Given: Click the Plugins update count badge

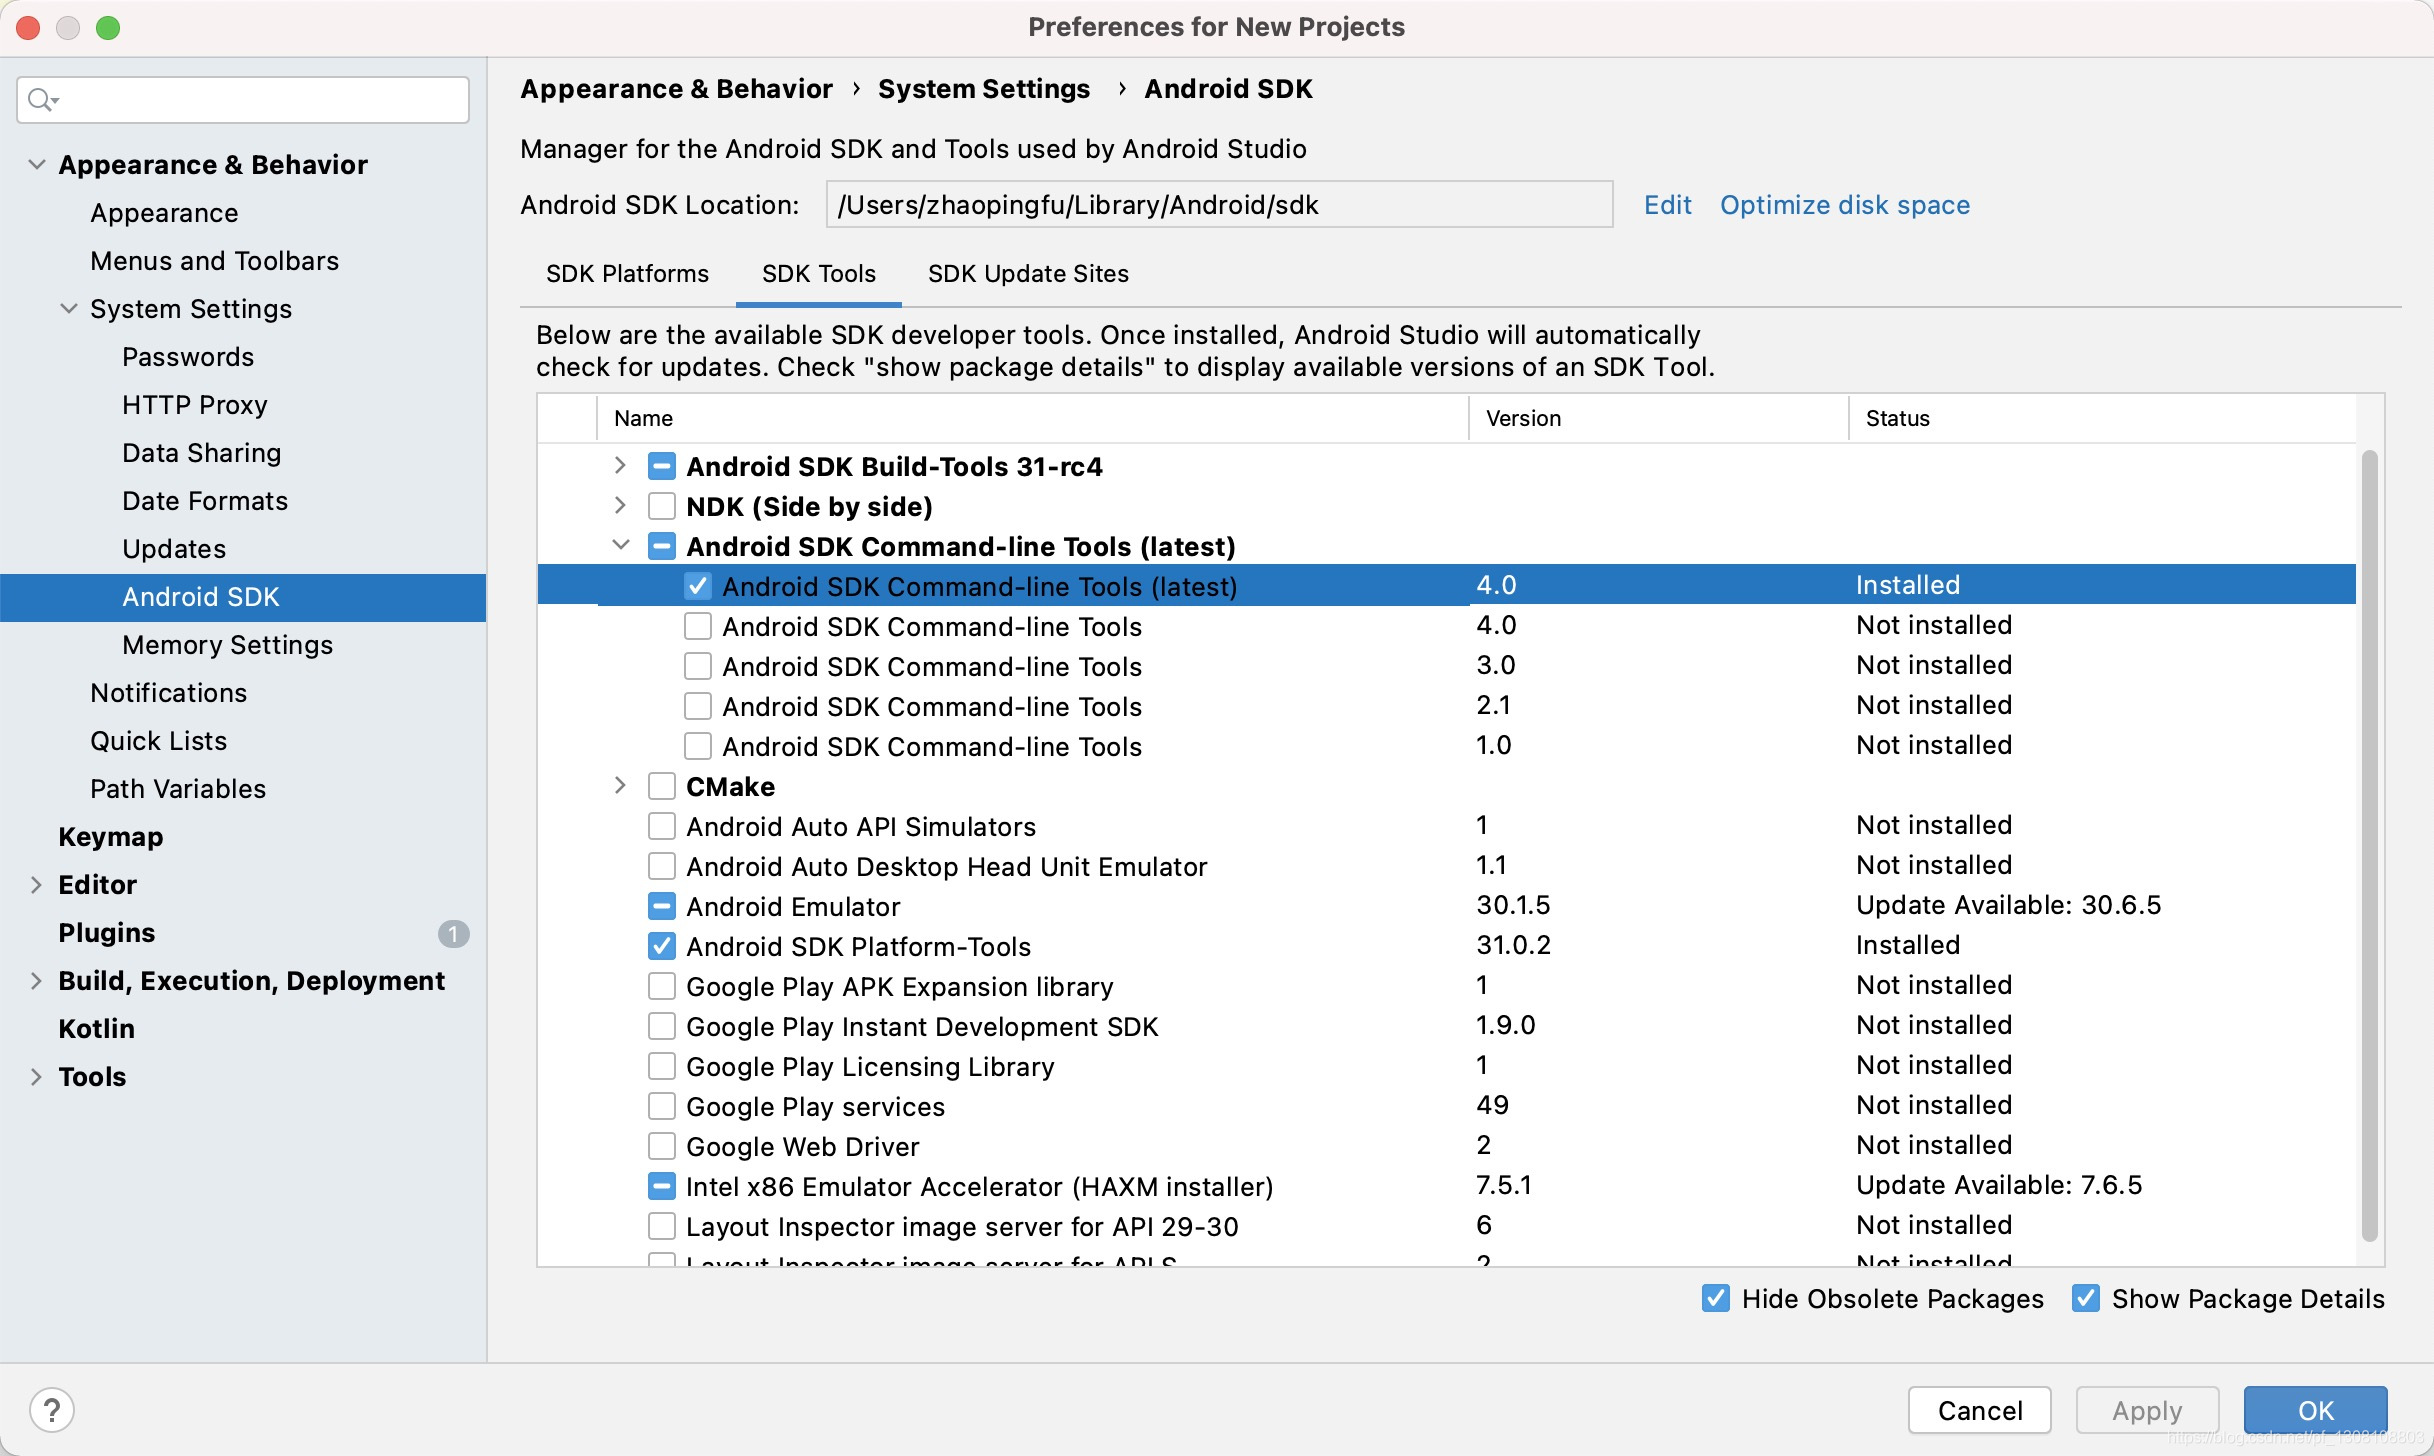Looking at the screenshot, I should pos(453,933).
